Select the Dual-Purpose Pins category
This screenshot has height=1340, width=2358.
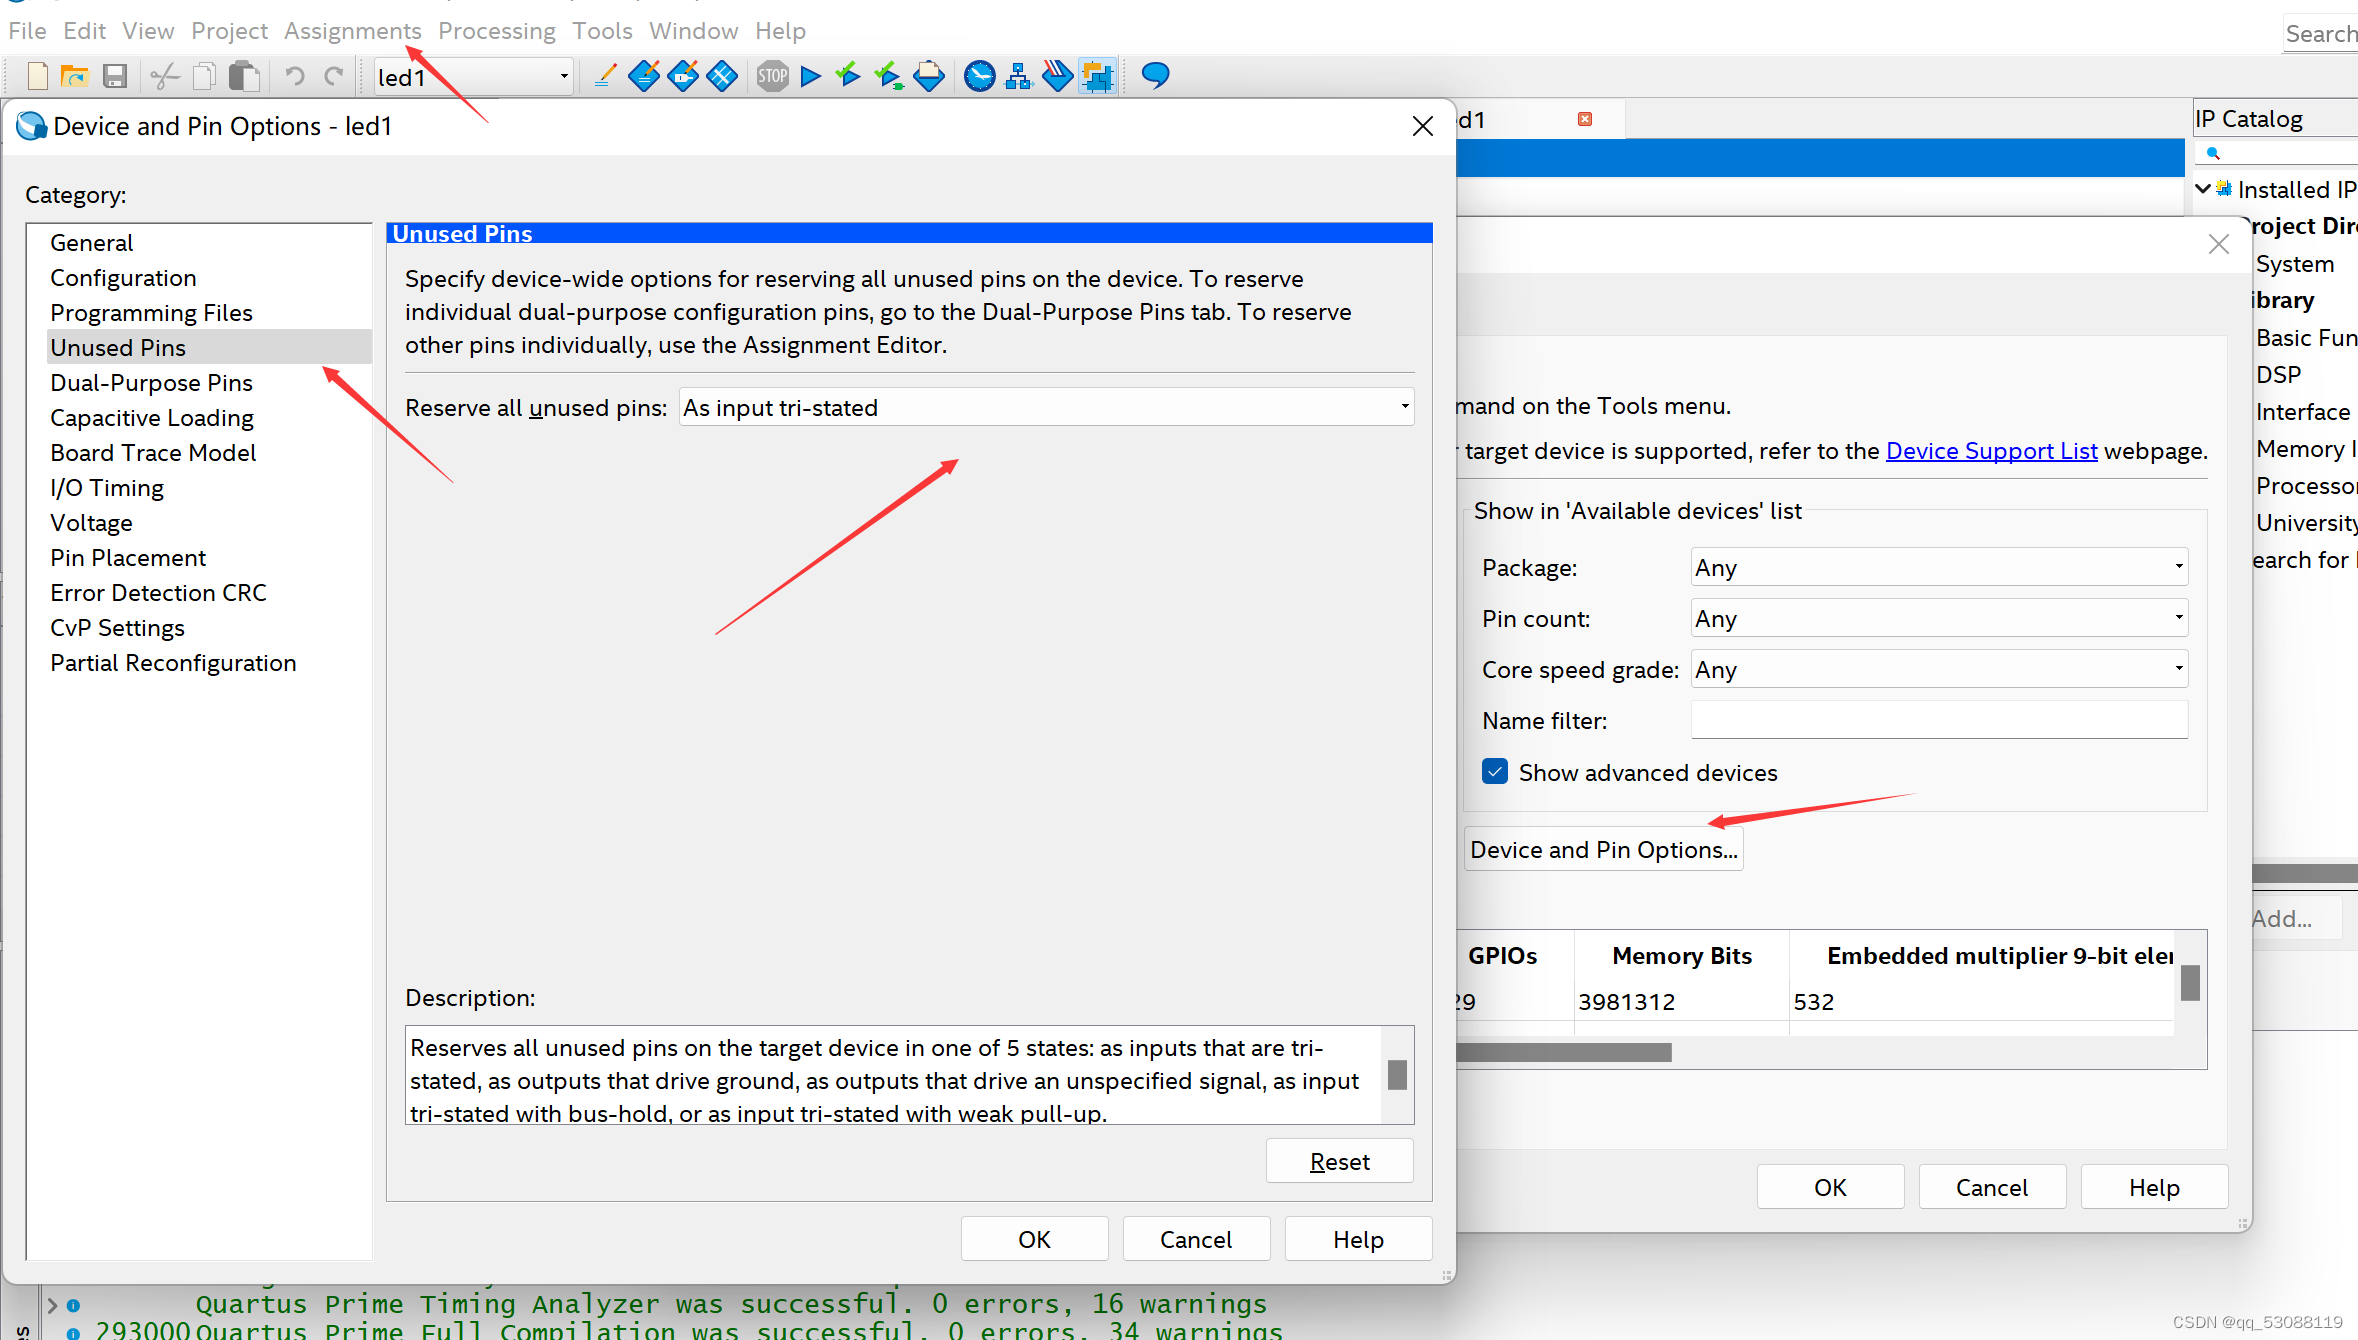pyautogui.click(x=151, y=383)
